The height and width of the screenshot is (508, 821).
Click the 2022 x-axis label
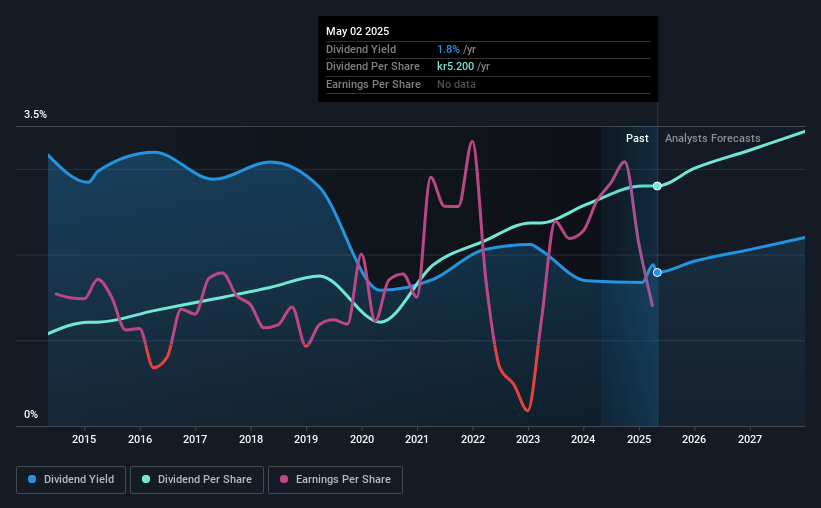click(x=473, y=439)
